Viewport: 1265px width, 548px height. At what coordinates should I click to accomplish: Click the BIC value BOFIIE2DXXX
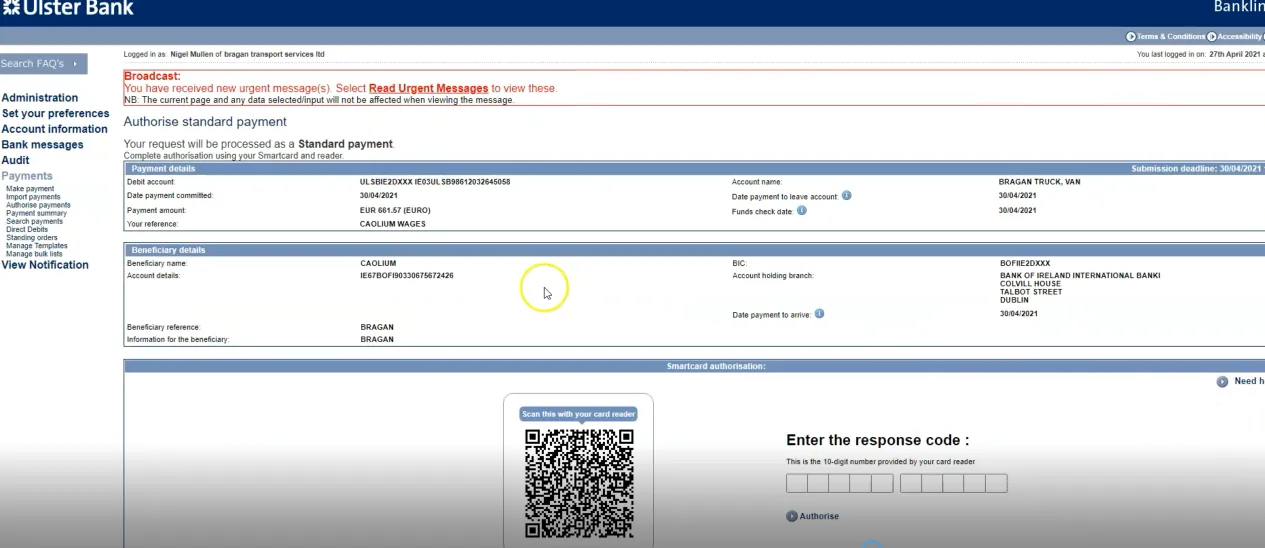point(1025,263)
